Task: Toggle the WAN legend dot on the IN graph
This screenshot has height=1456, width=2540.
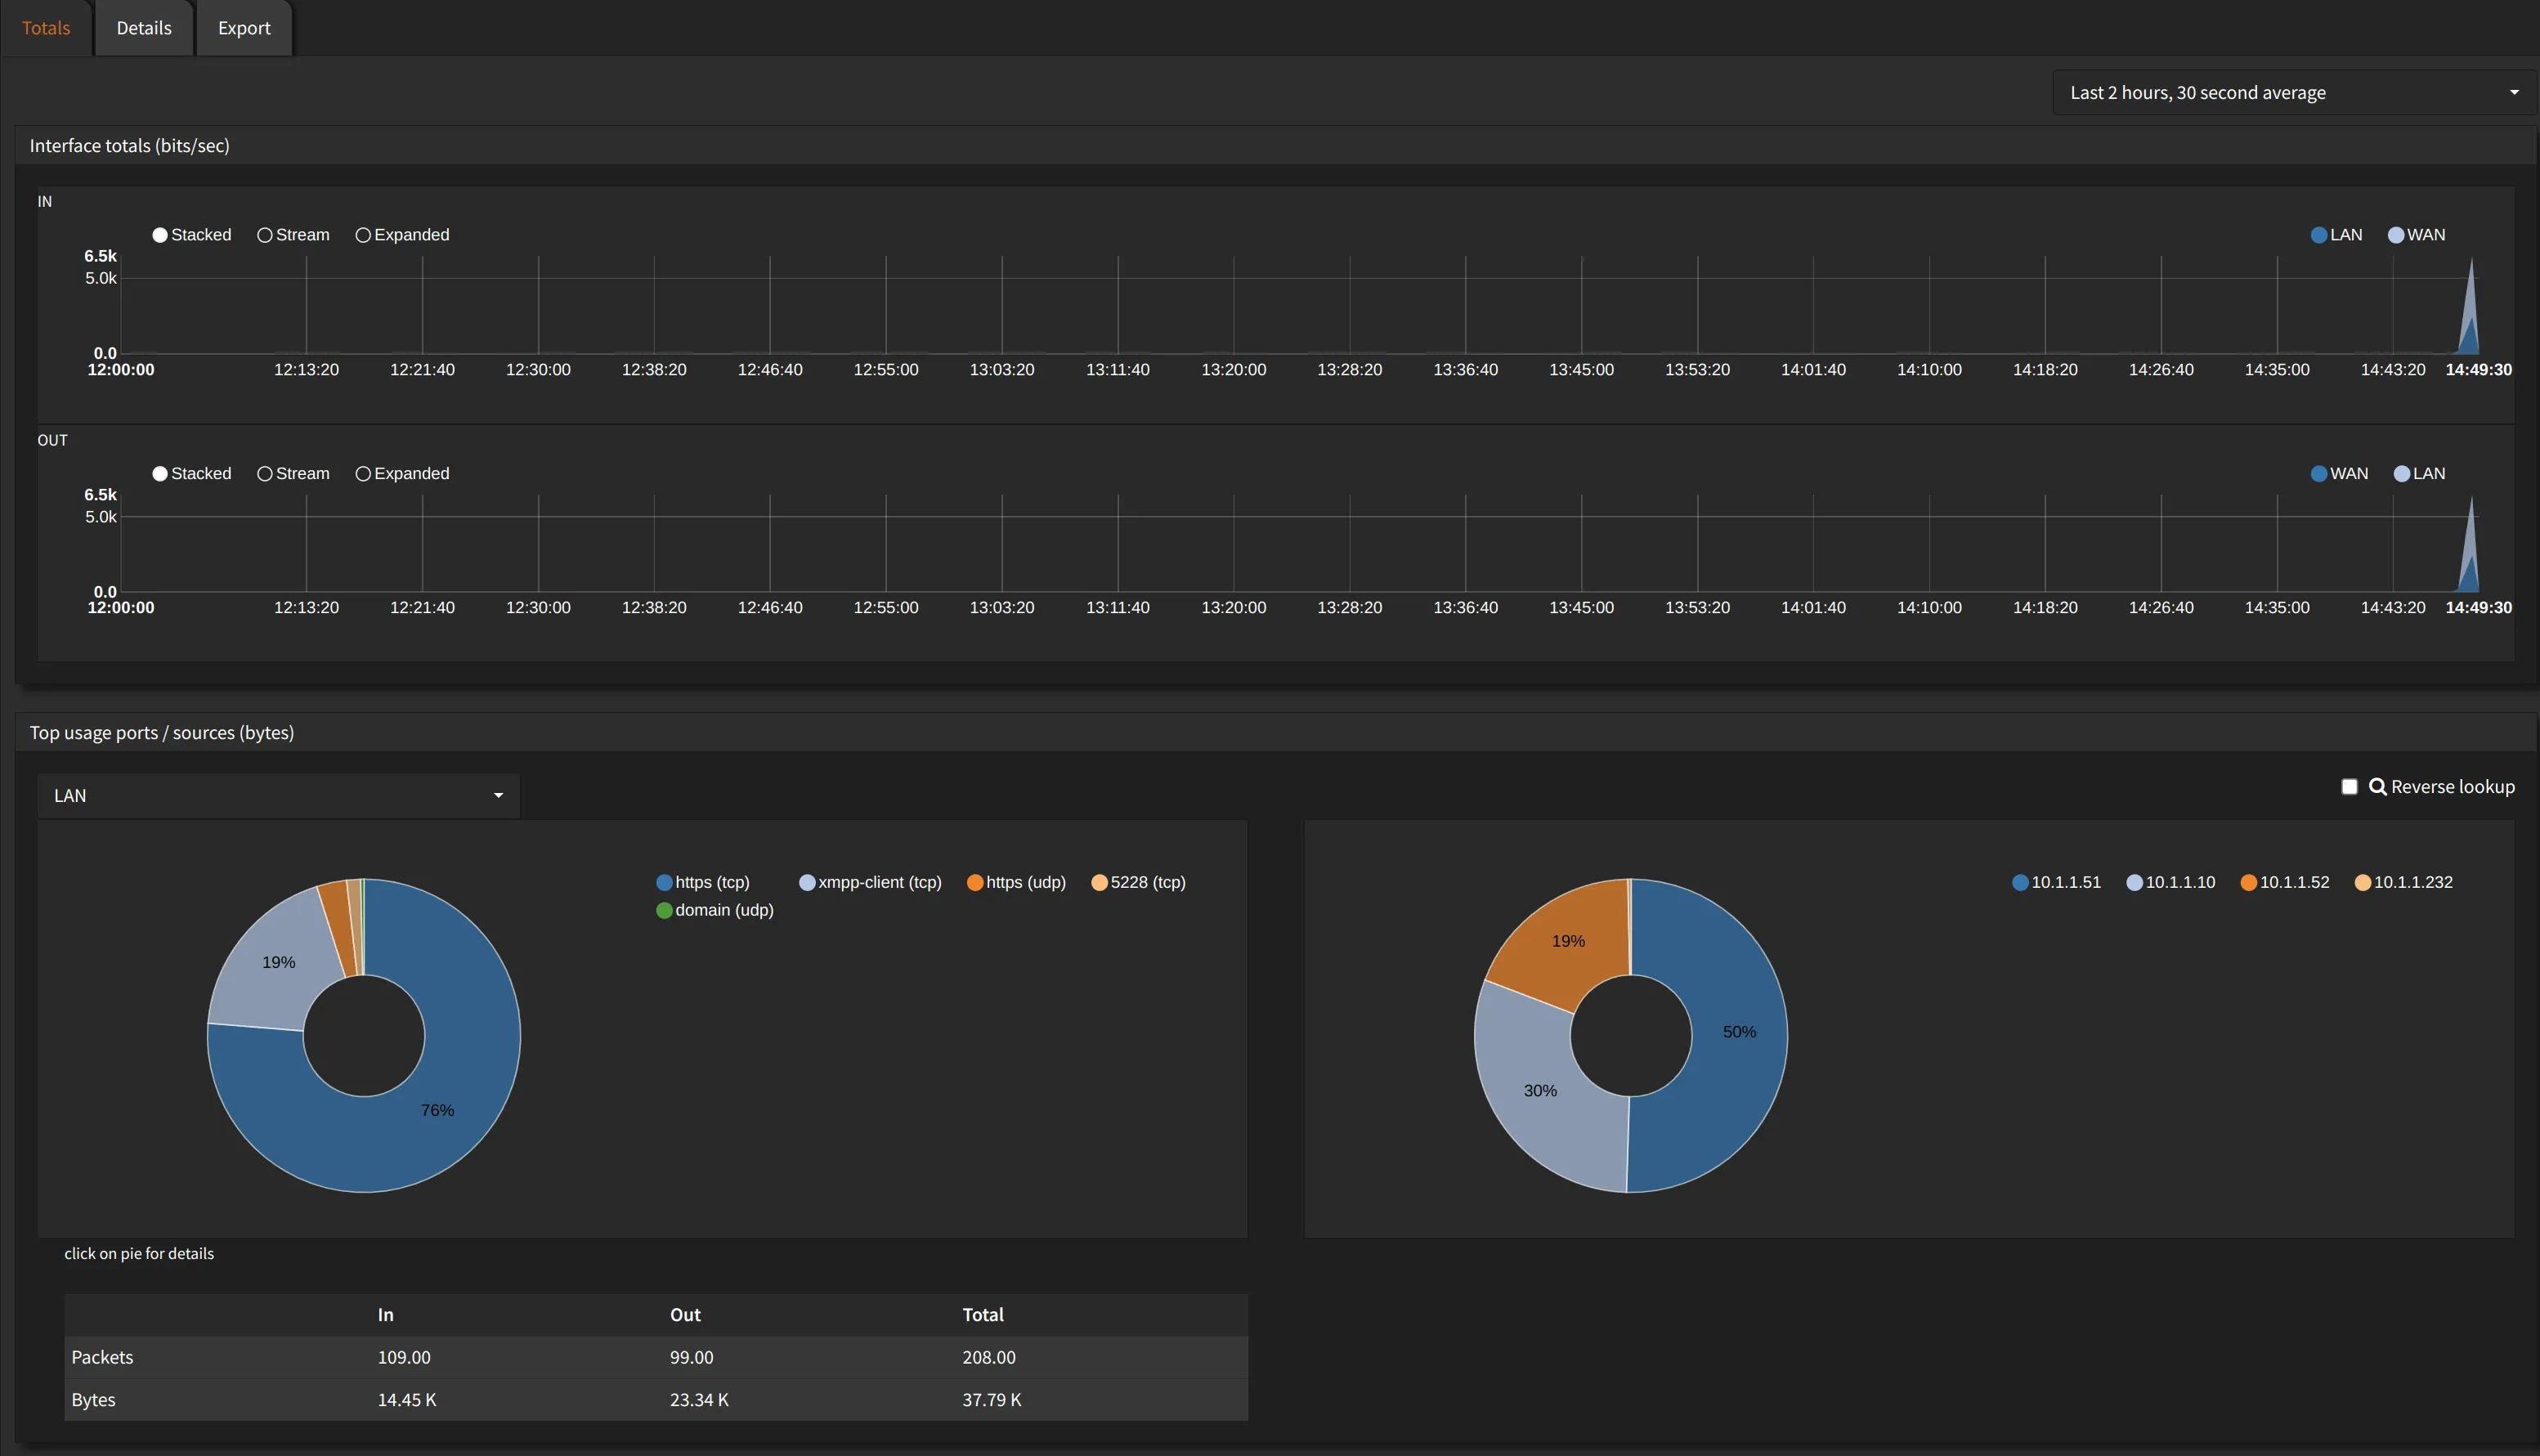Action: [x=2397, y=234]
